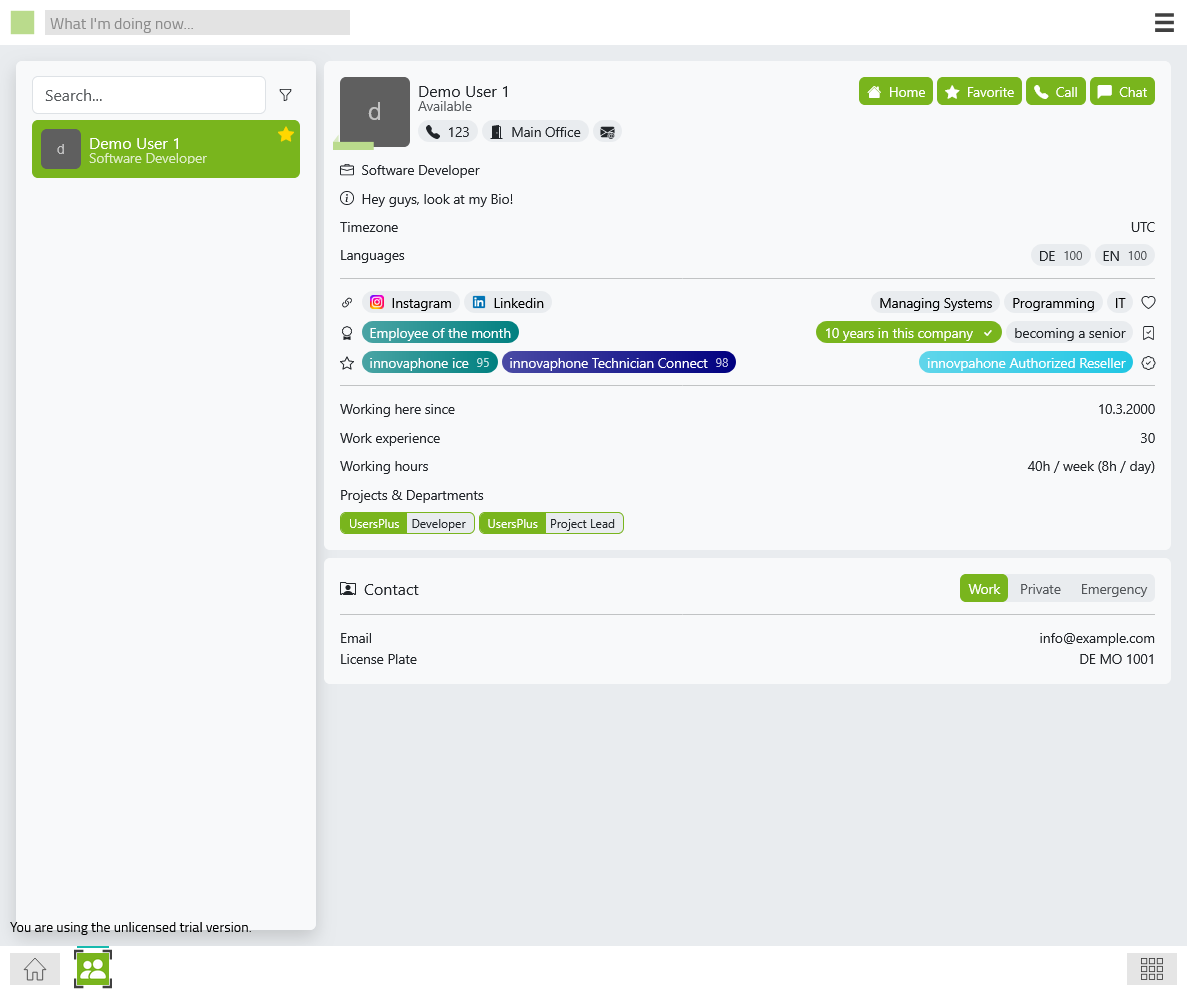Open the Instagram profile link

coord(410,303)
